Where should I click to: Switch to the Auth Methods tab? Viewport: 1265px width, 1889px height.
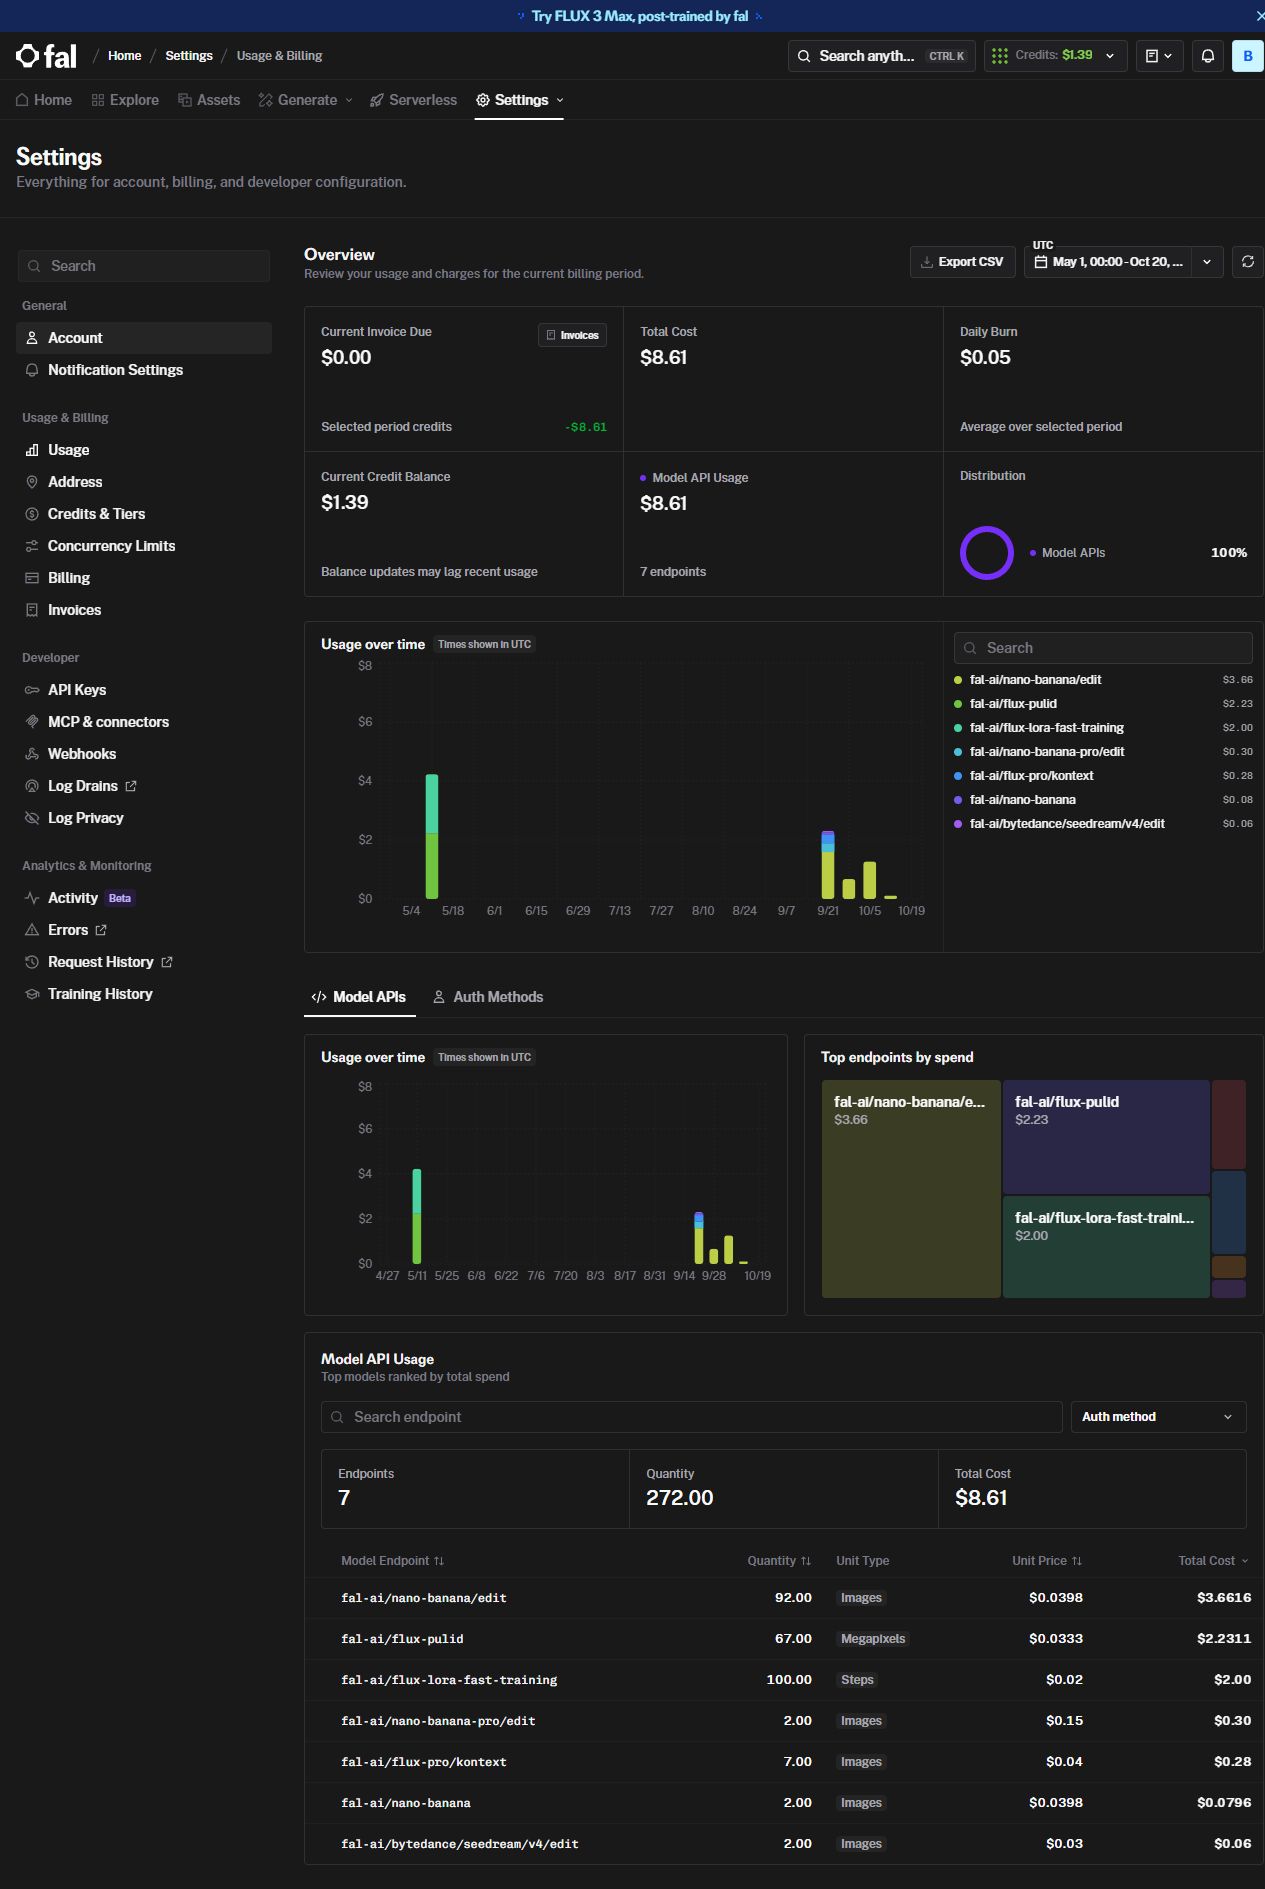tap(488, 997)
